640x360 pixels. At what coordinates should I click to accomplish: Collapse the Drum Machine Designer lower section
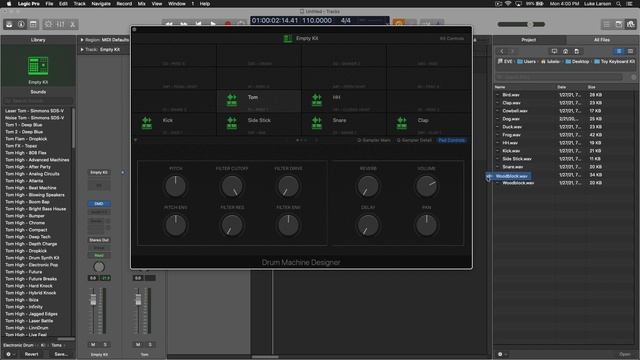136,140
